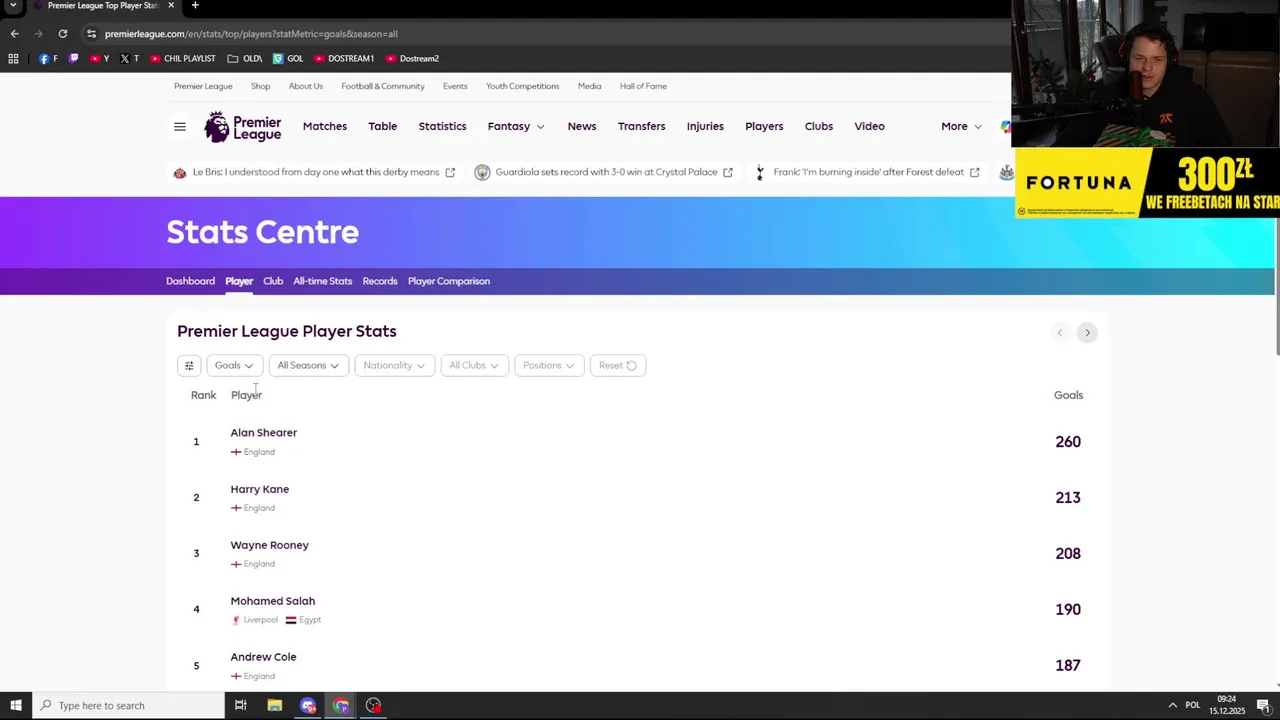This screenshot has width=1280, height=720.
Task: Expand the Goals stat dropdown
Action: 234,366
